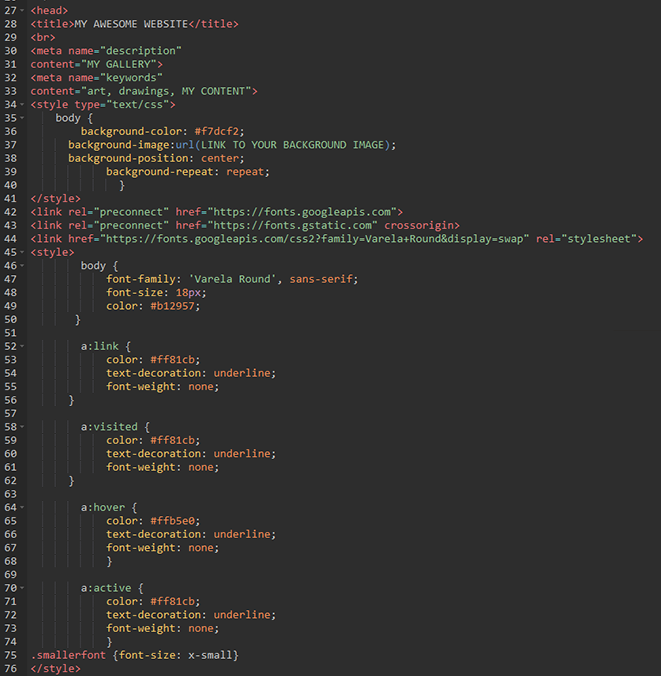
Task: Click the title text MY AWESOME WEBSITE
Action: pos(131,24)
